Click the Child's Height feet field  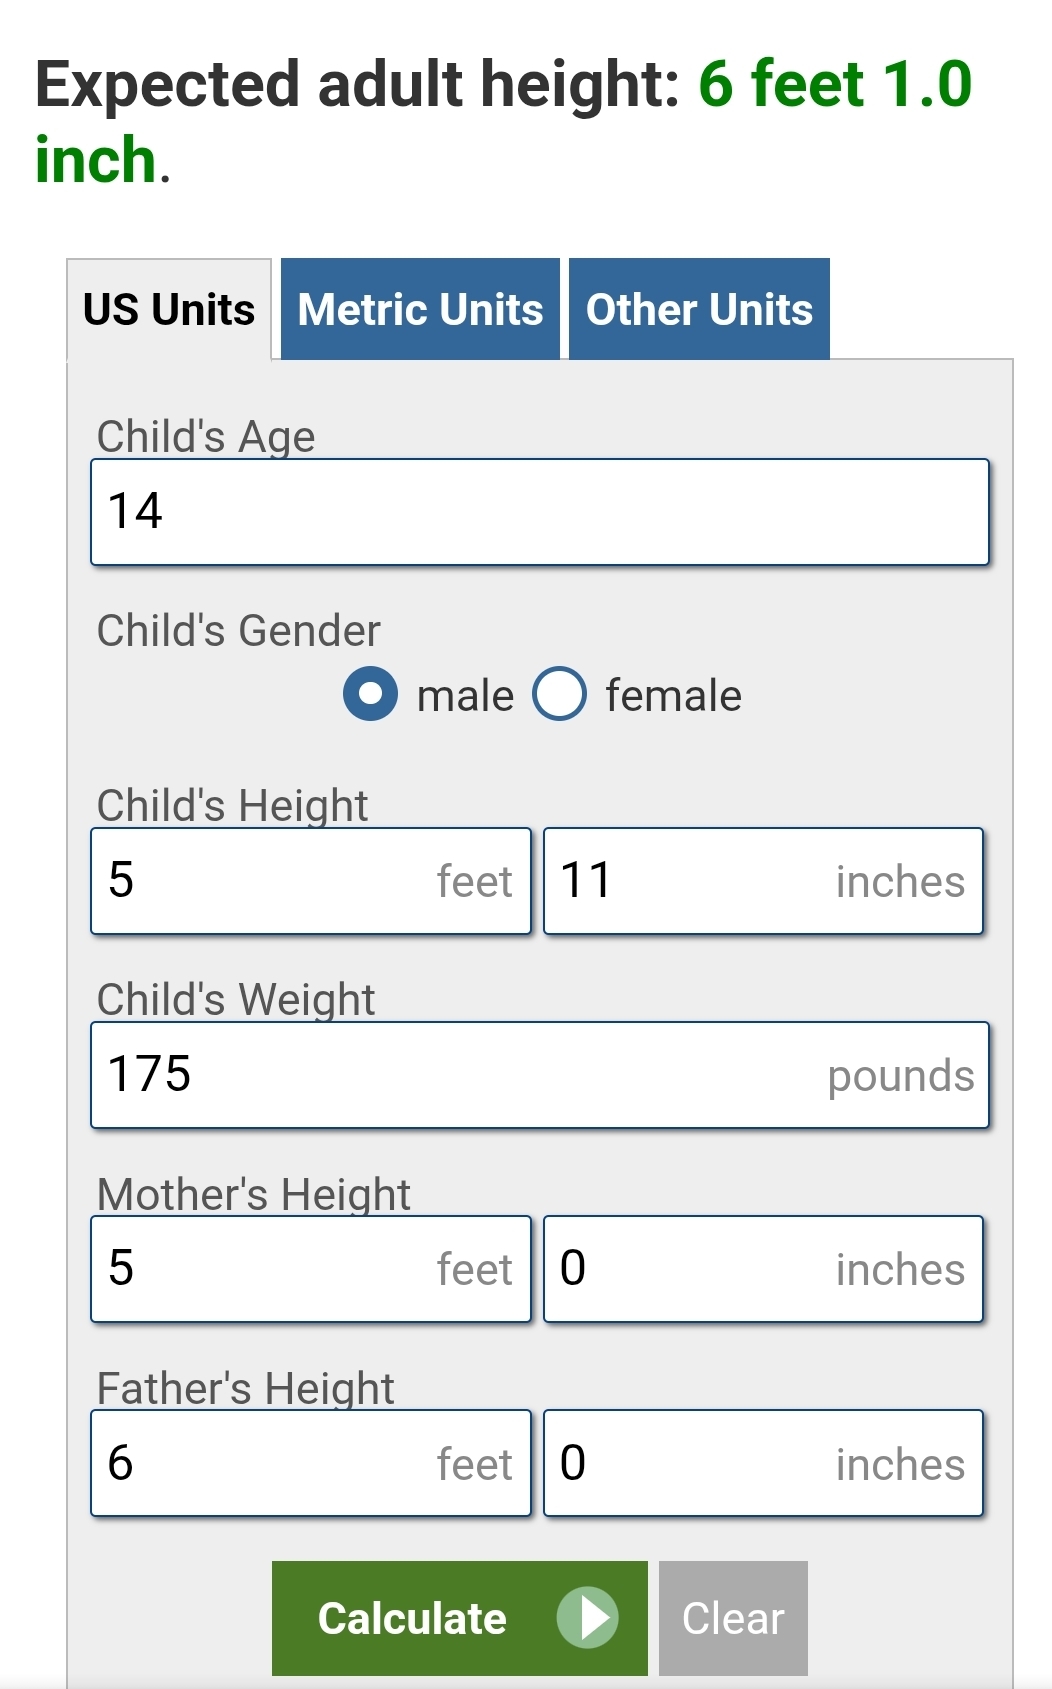[x=310, y=881]
